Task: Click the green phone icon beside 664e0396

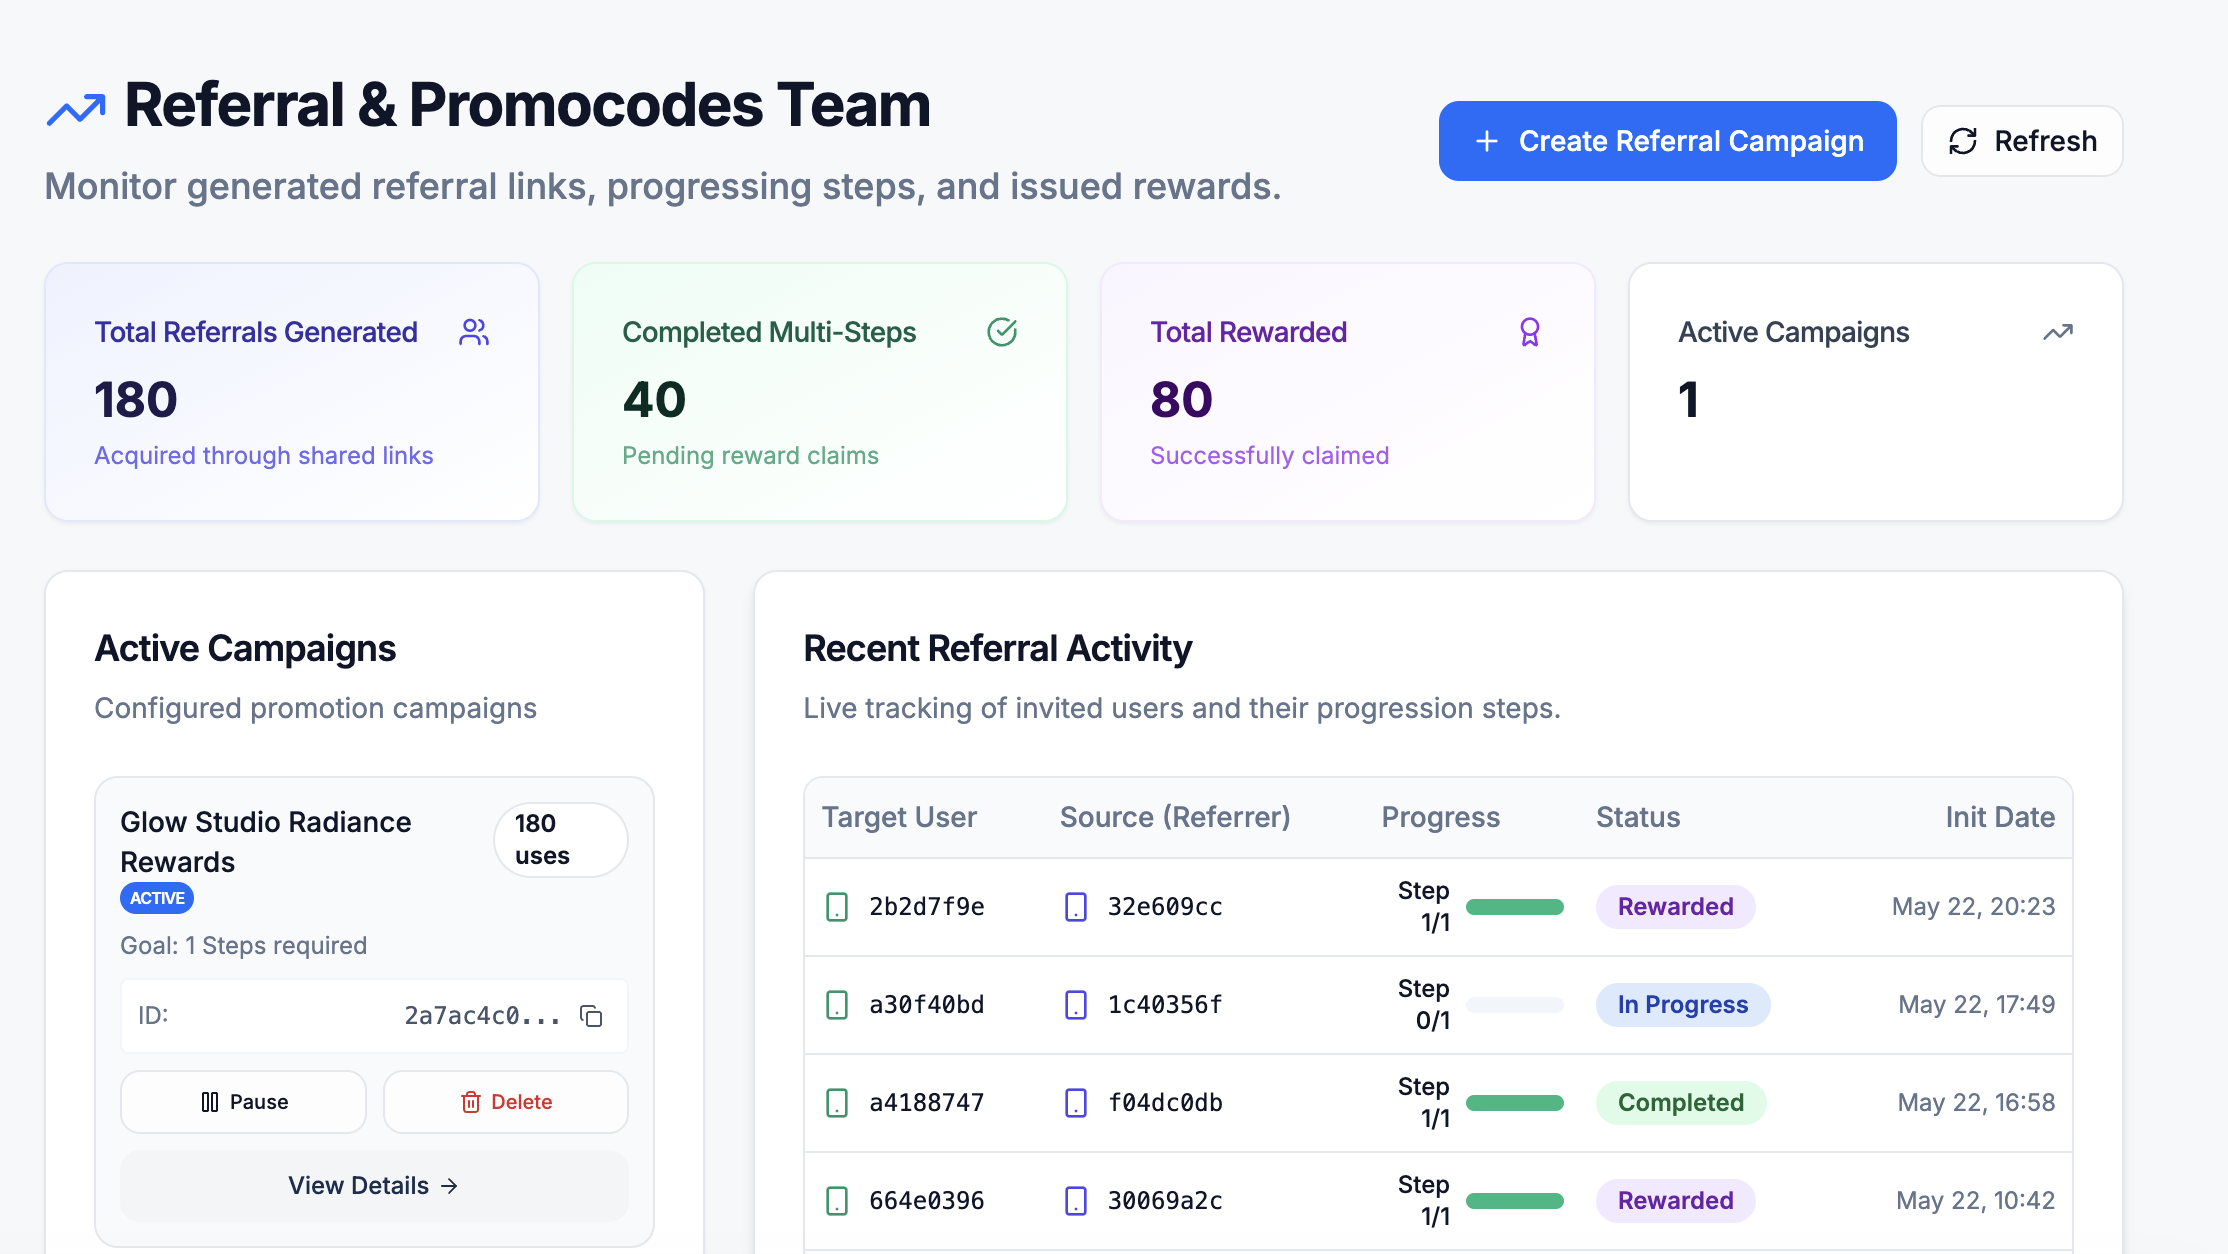Action: coord(837,1201)
